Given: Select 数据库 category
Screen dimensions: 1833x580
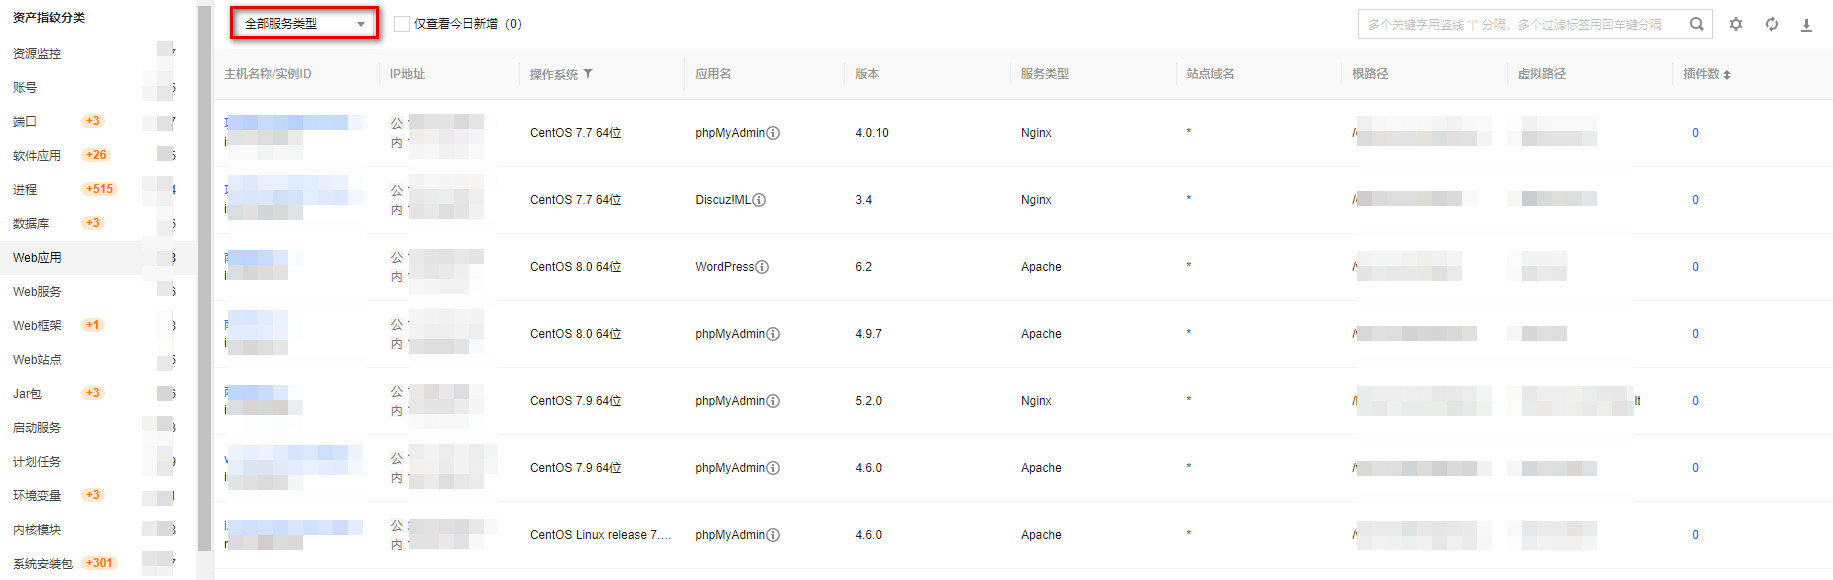Looking at the screenshot, I should pos(31,224).
